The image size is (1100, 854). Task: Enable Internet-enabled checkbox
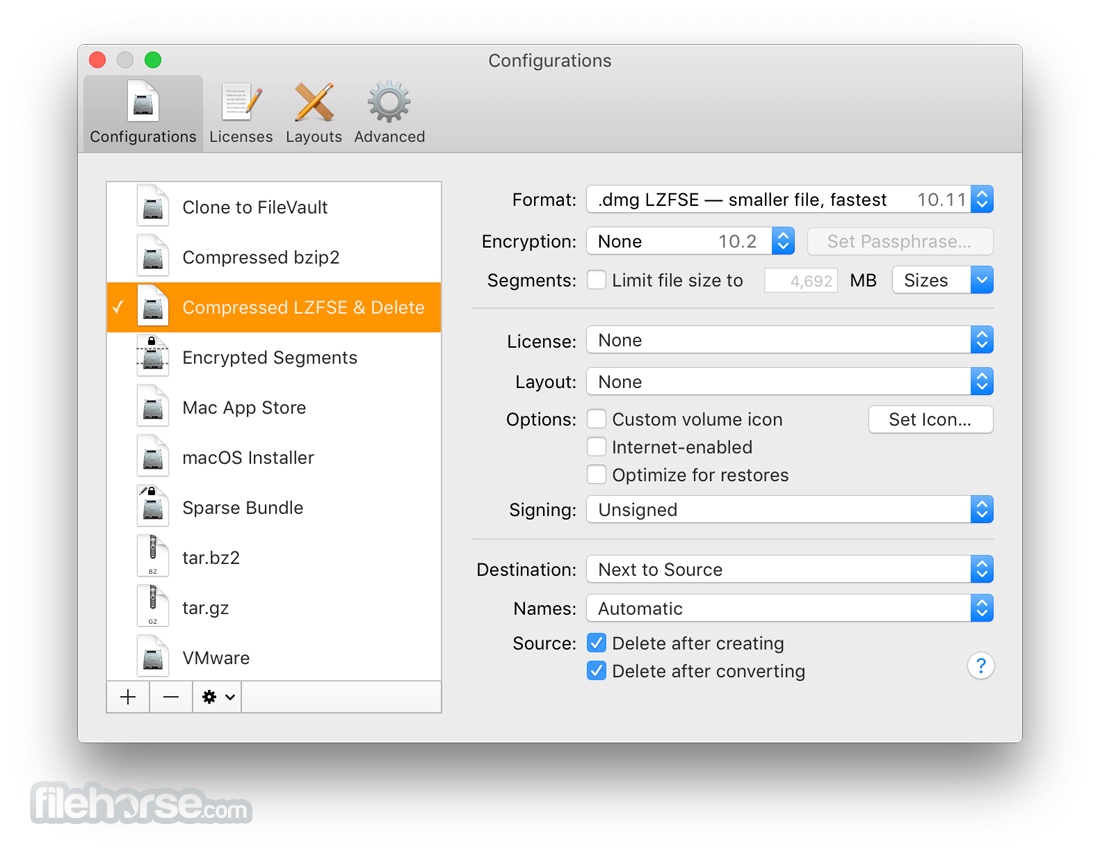click(x=596, y=447)
